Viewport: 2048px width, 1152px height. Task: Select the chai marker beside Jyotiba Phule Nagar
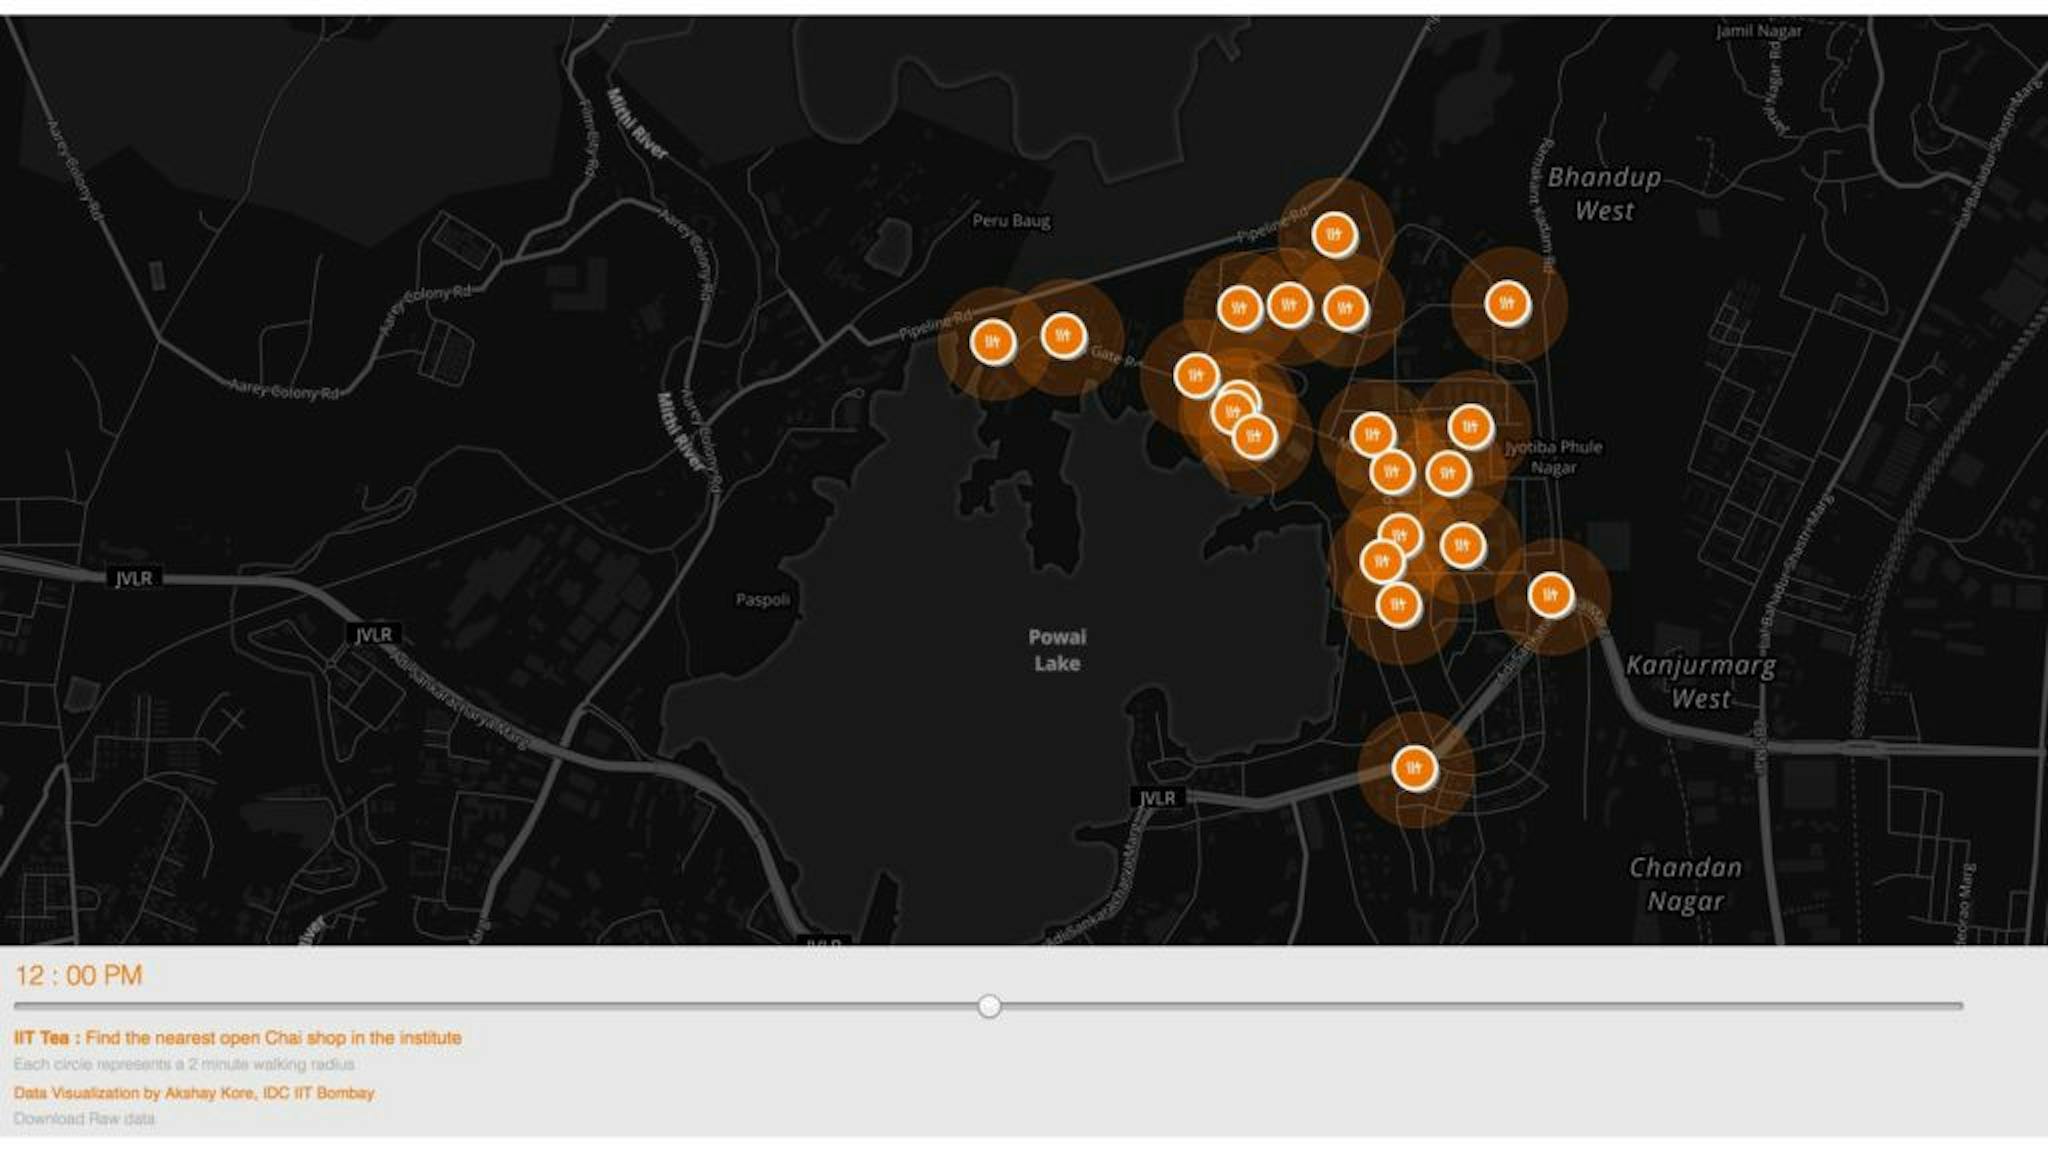click(x=1470, y=427)
